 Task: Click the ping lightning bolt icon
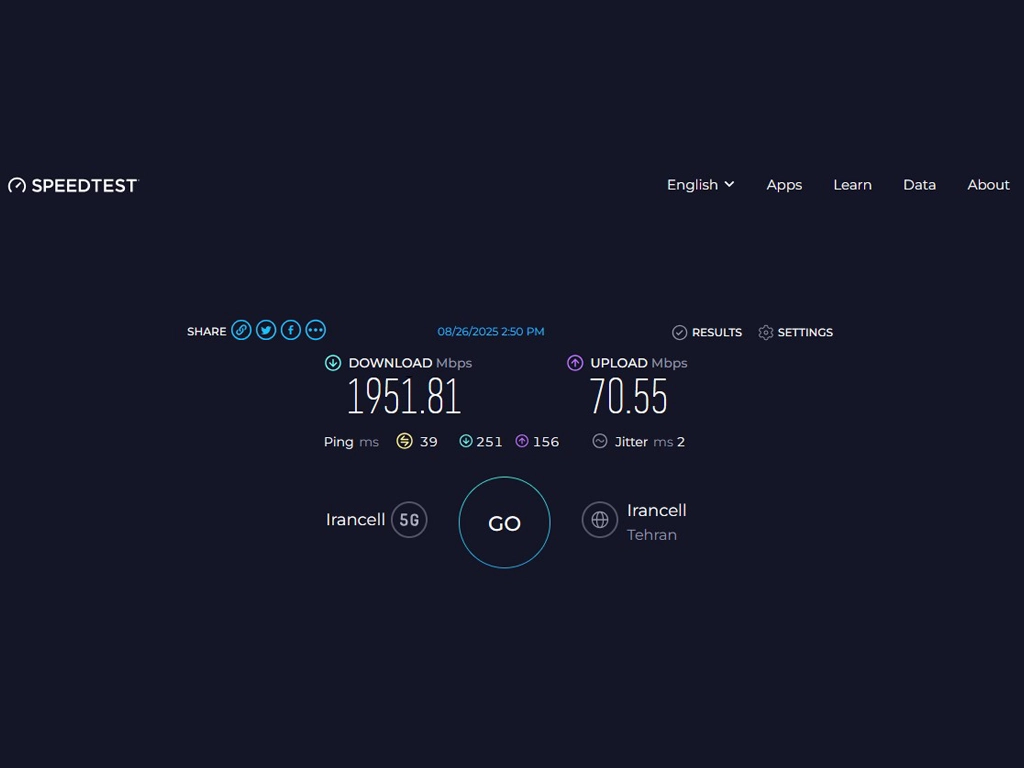pyautogui.click(x=404, y=441)
